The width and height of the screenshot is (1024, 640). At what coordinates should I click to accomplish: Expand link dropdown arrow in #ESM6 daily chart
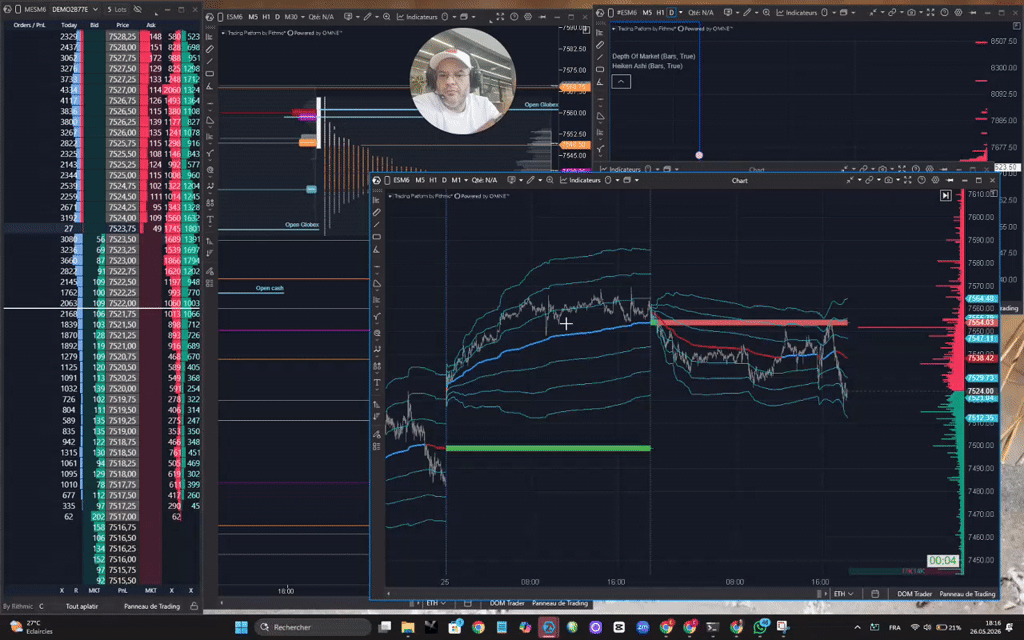point(902,12)
